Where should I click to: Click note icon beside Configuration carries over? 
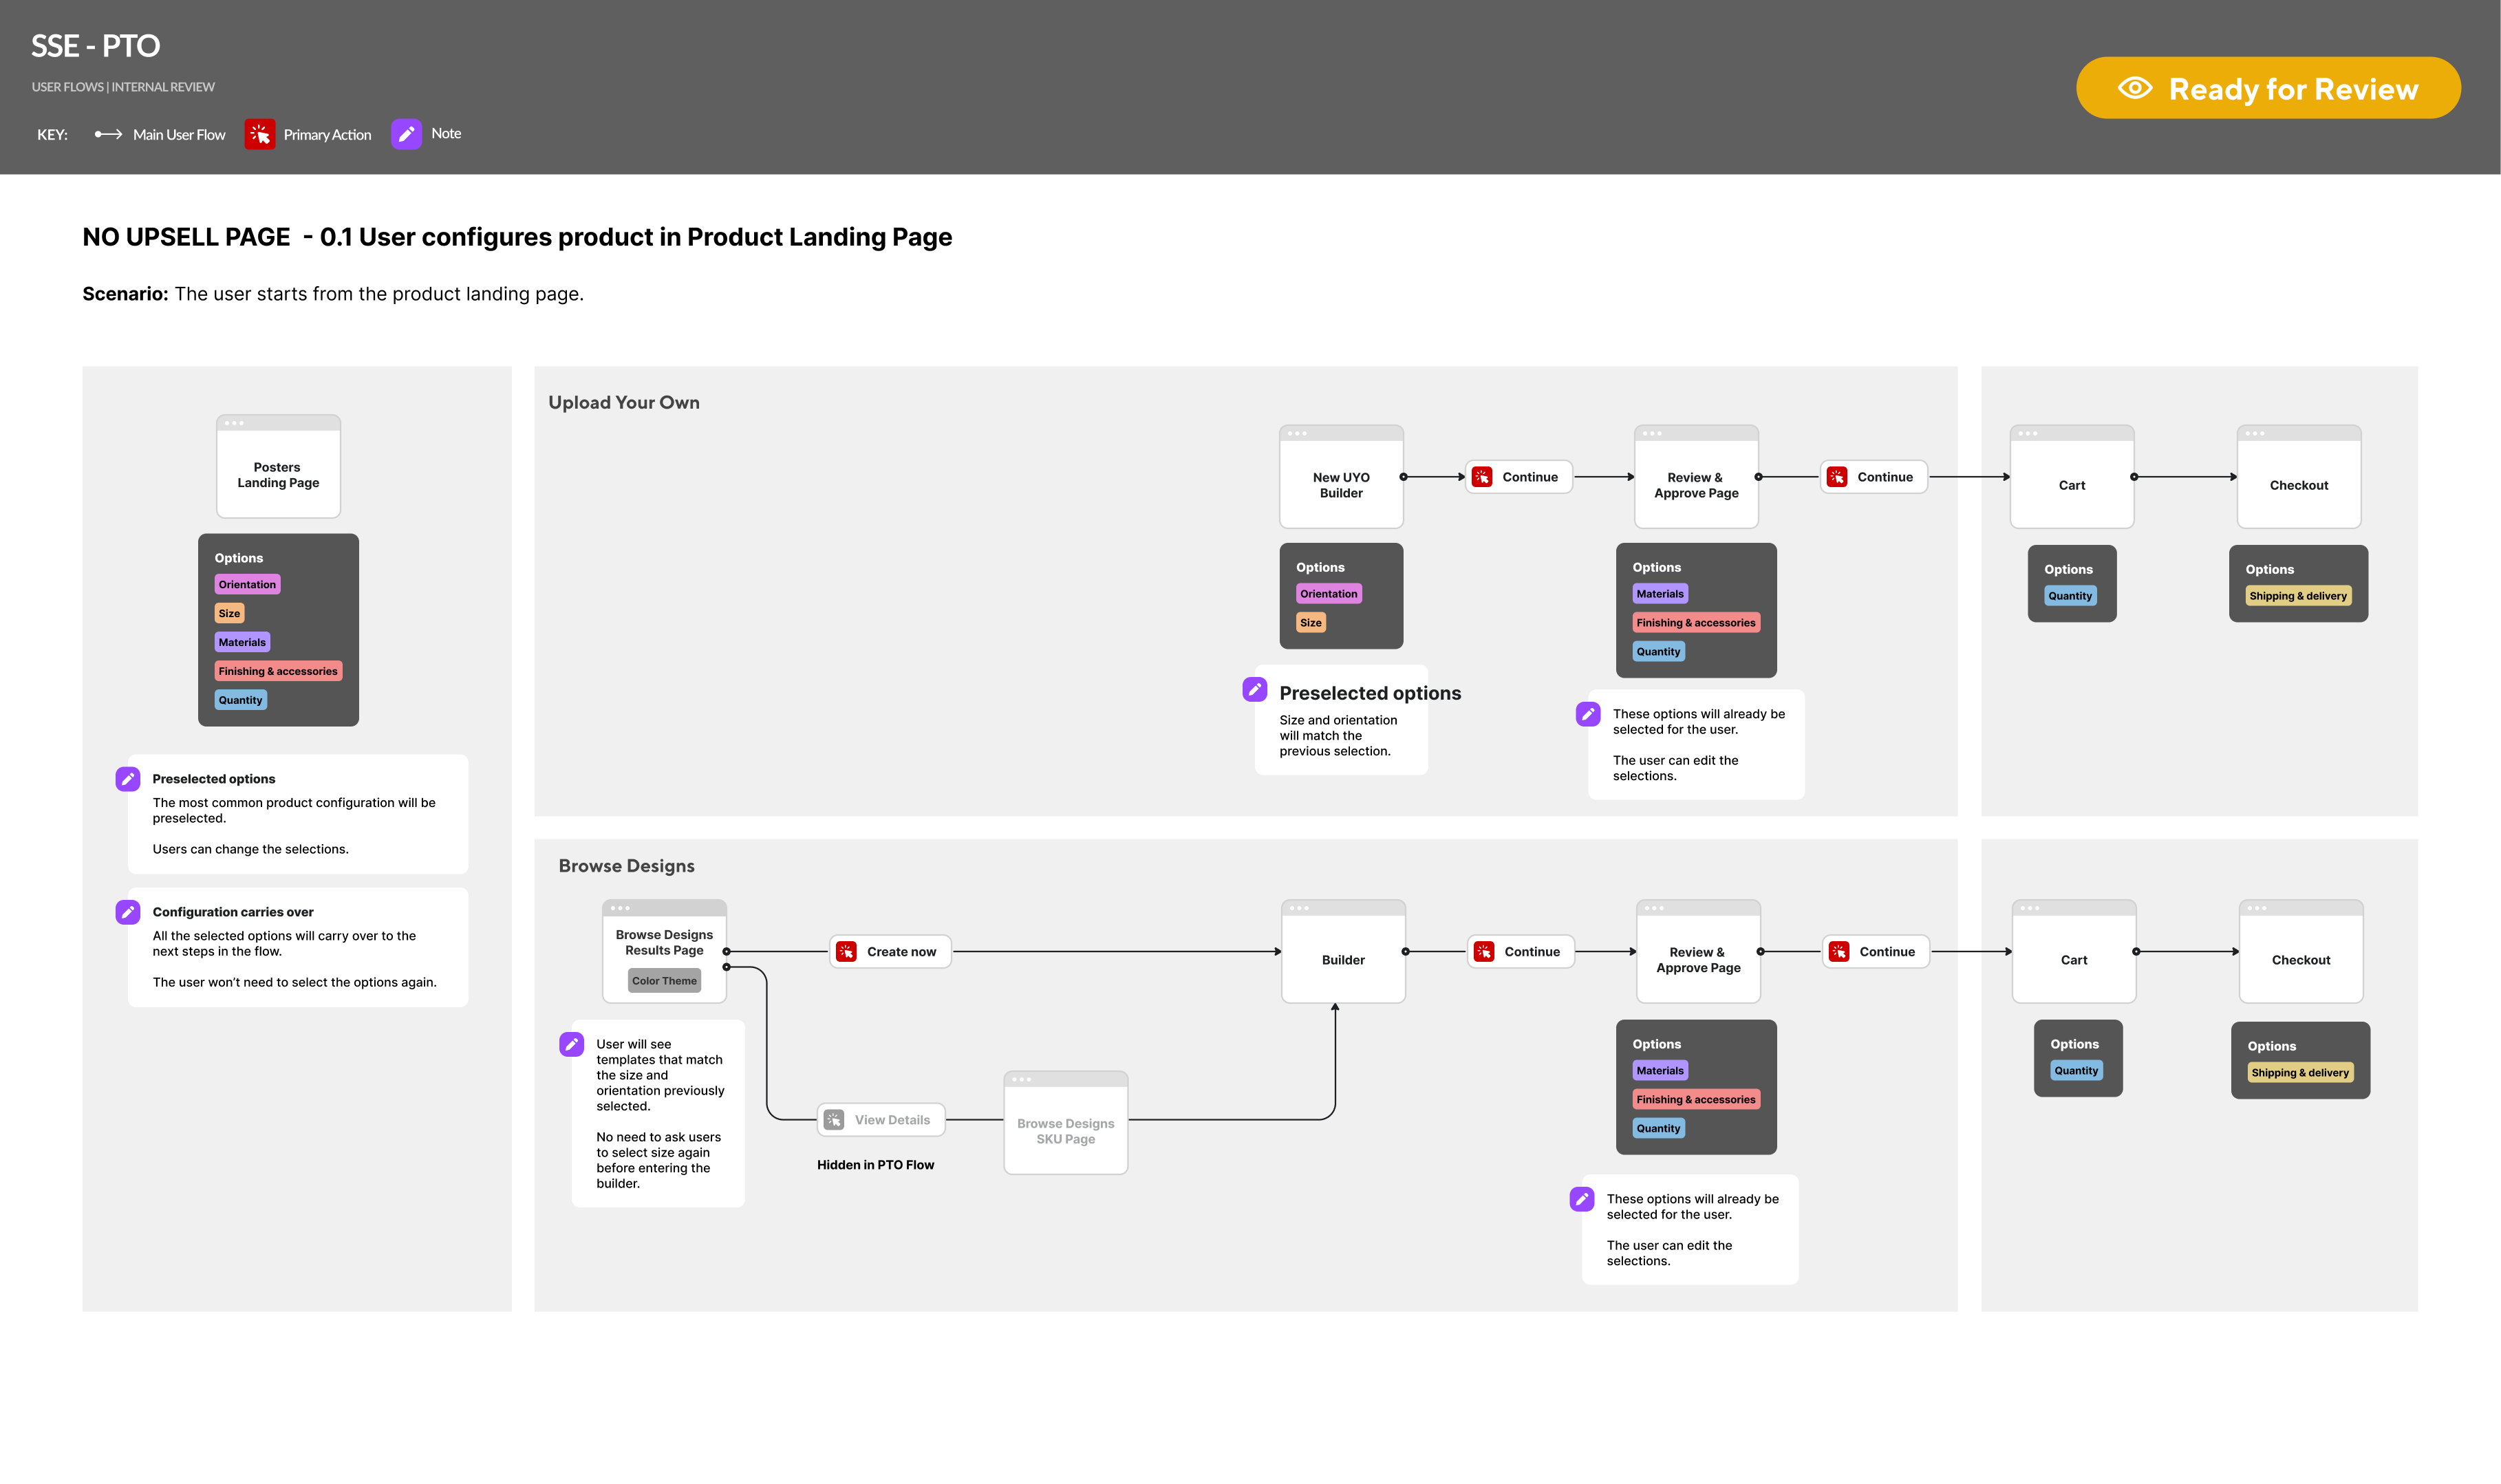pyautogui.click(x=128, y=912)
